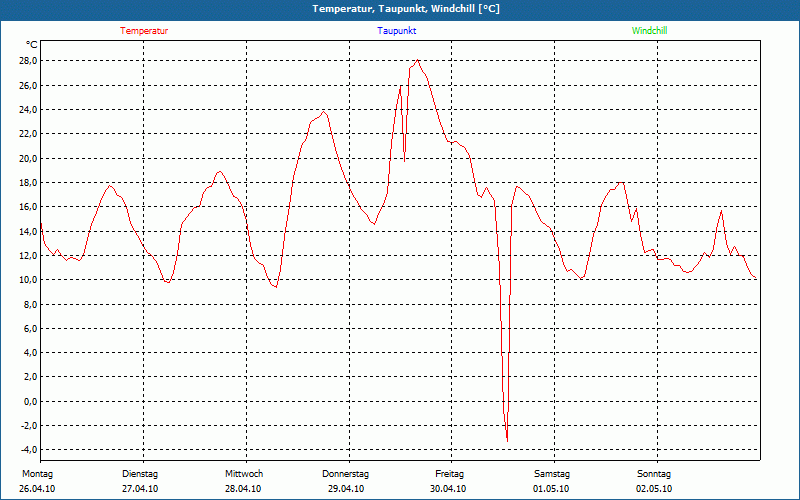Image resolution: width=800 pixels, height=500 pixels.
Task: Click the date 28.04.10
Action: point(243,489)
